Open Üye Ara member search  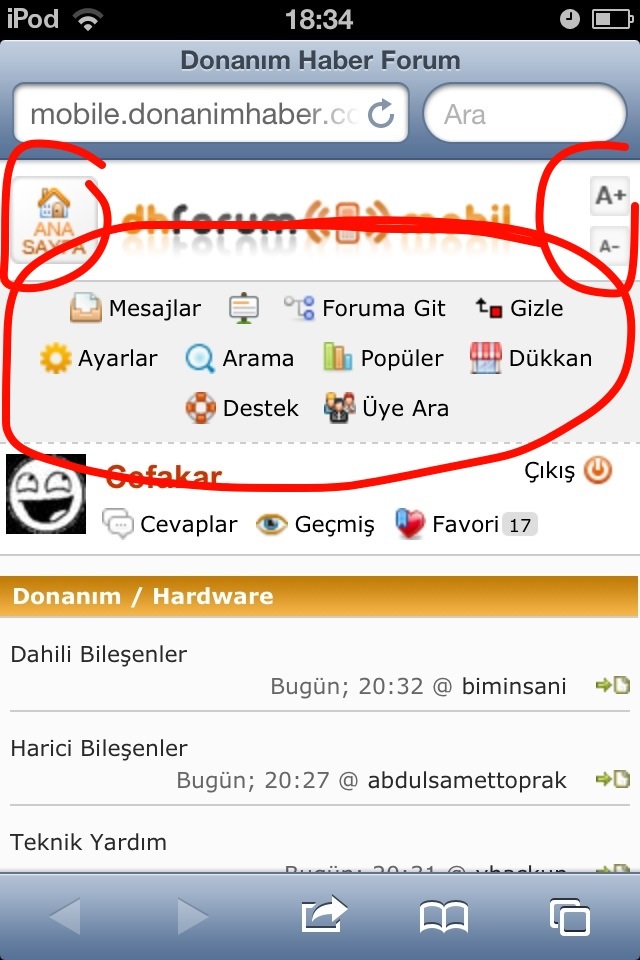(386, 408)
